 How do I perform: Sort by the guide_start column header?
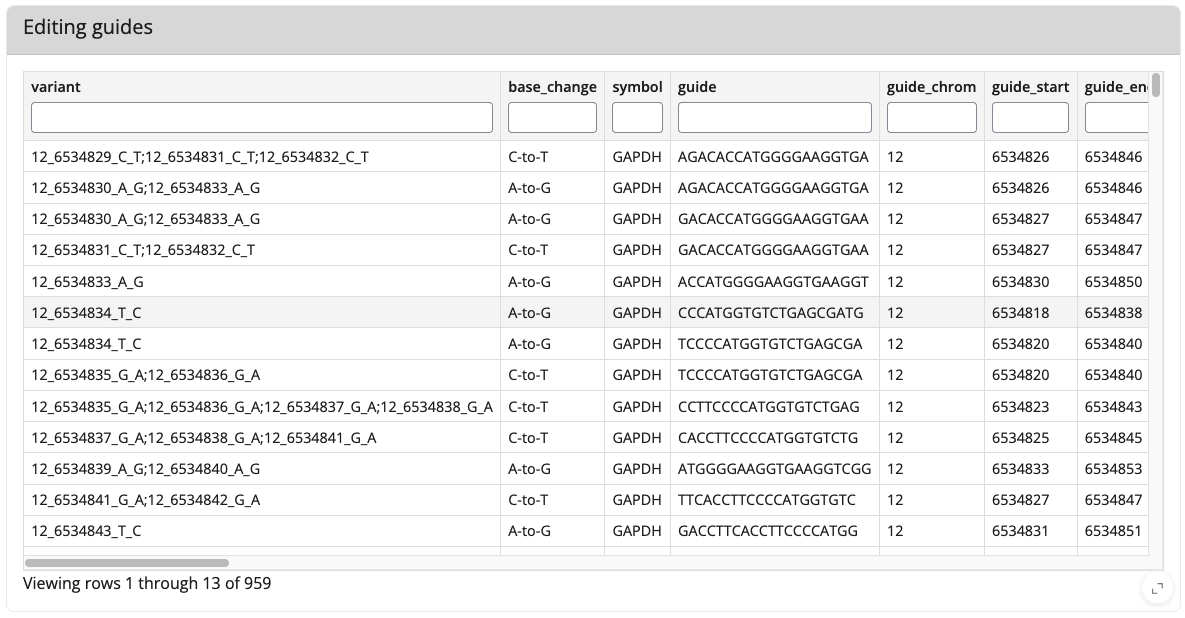click(x=1030, y=87)
